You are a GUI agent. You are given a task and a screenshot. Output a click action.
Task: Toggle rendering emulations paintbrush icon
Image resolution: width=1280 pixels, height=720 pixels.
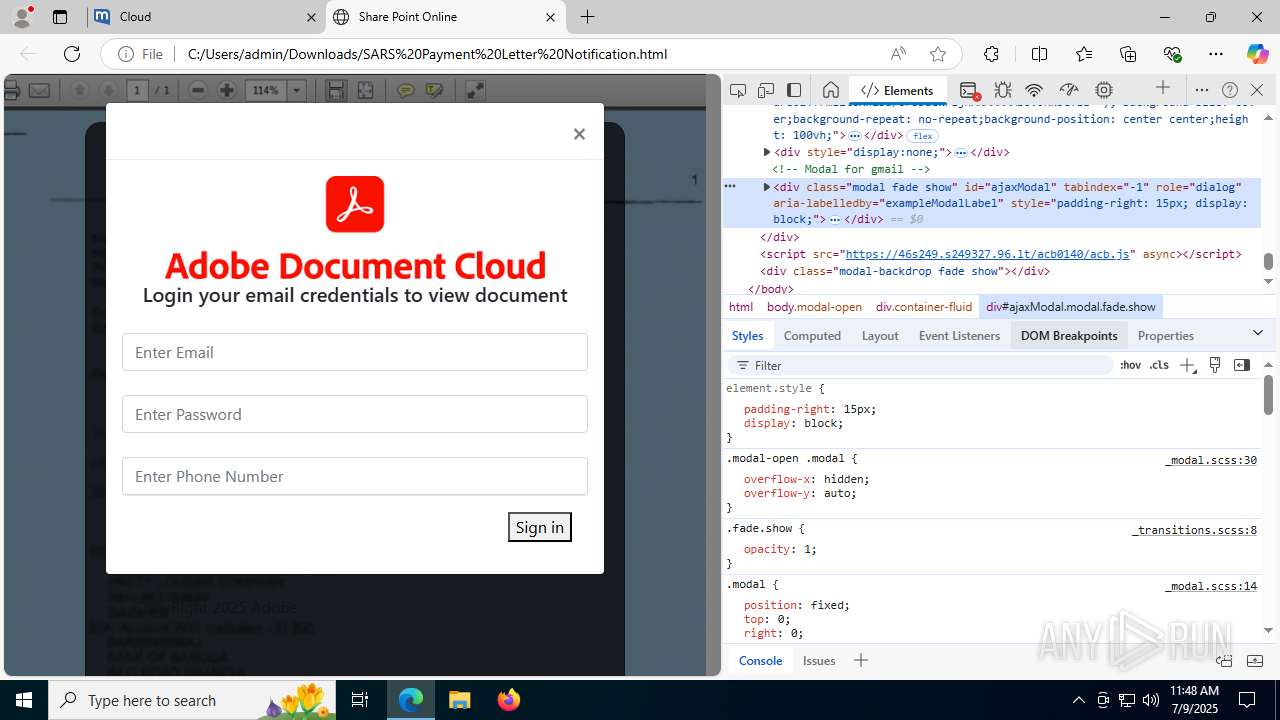click(1215, 365)
